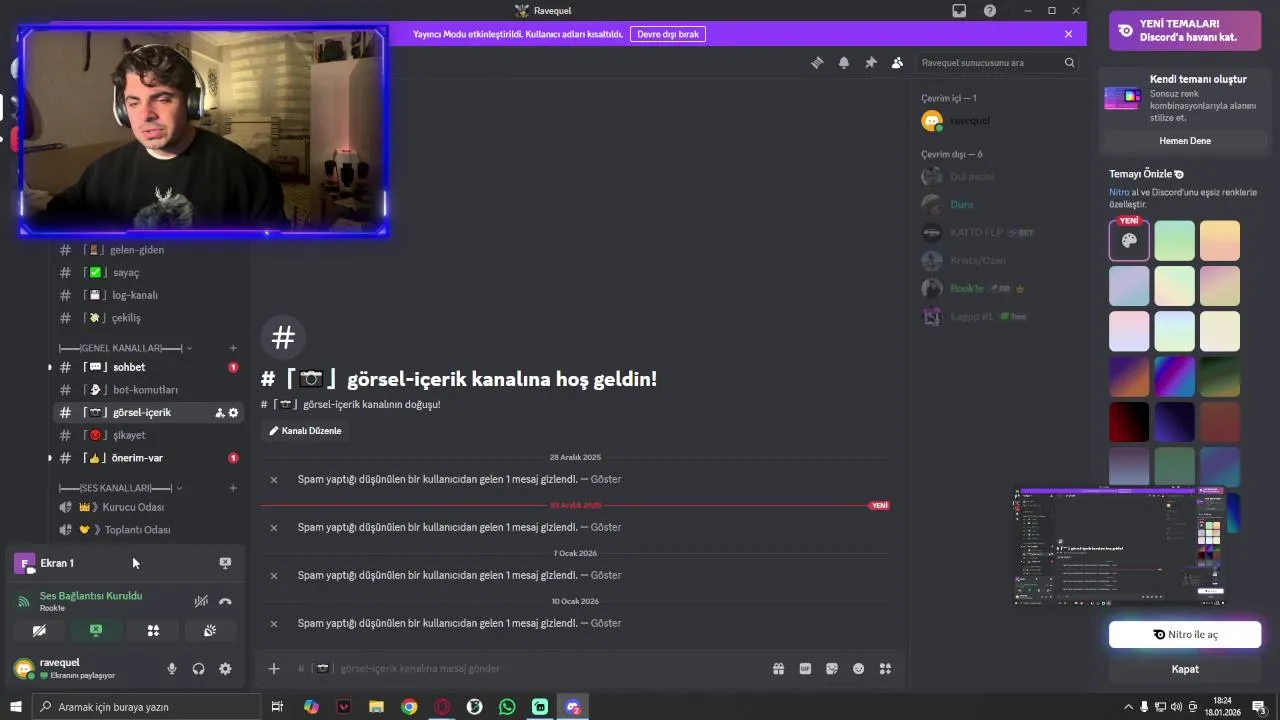Image resolution: width=1280 pixels, height=720 pixels.
Task: Open Opera browser in the taskbar
Action: pos(442,707)
